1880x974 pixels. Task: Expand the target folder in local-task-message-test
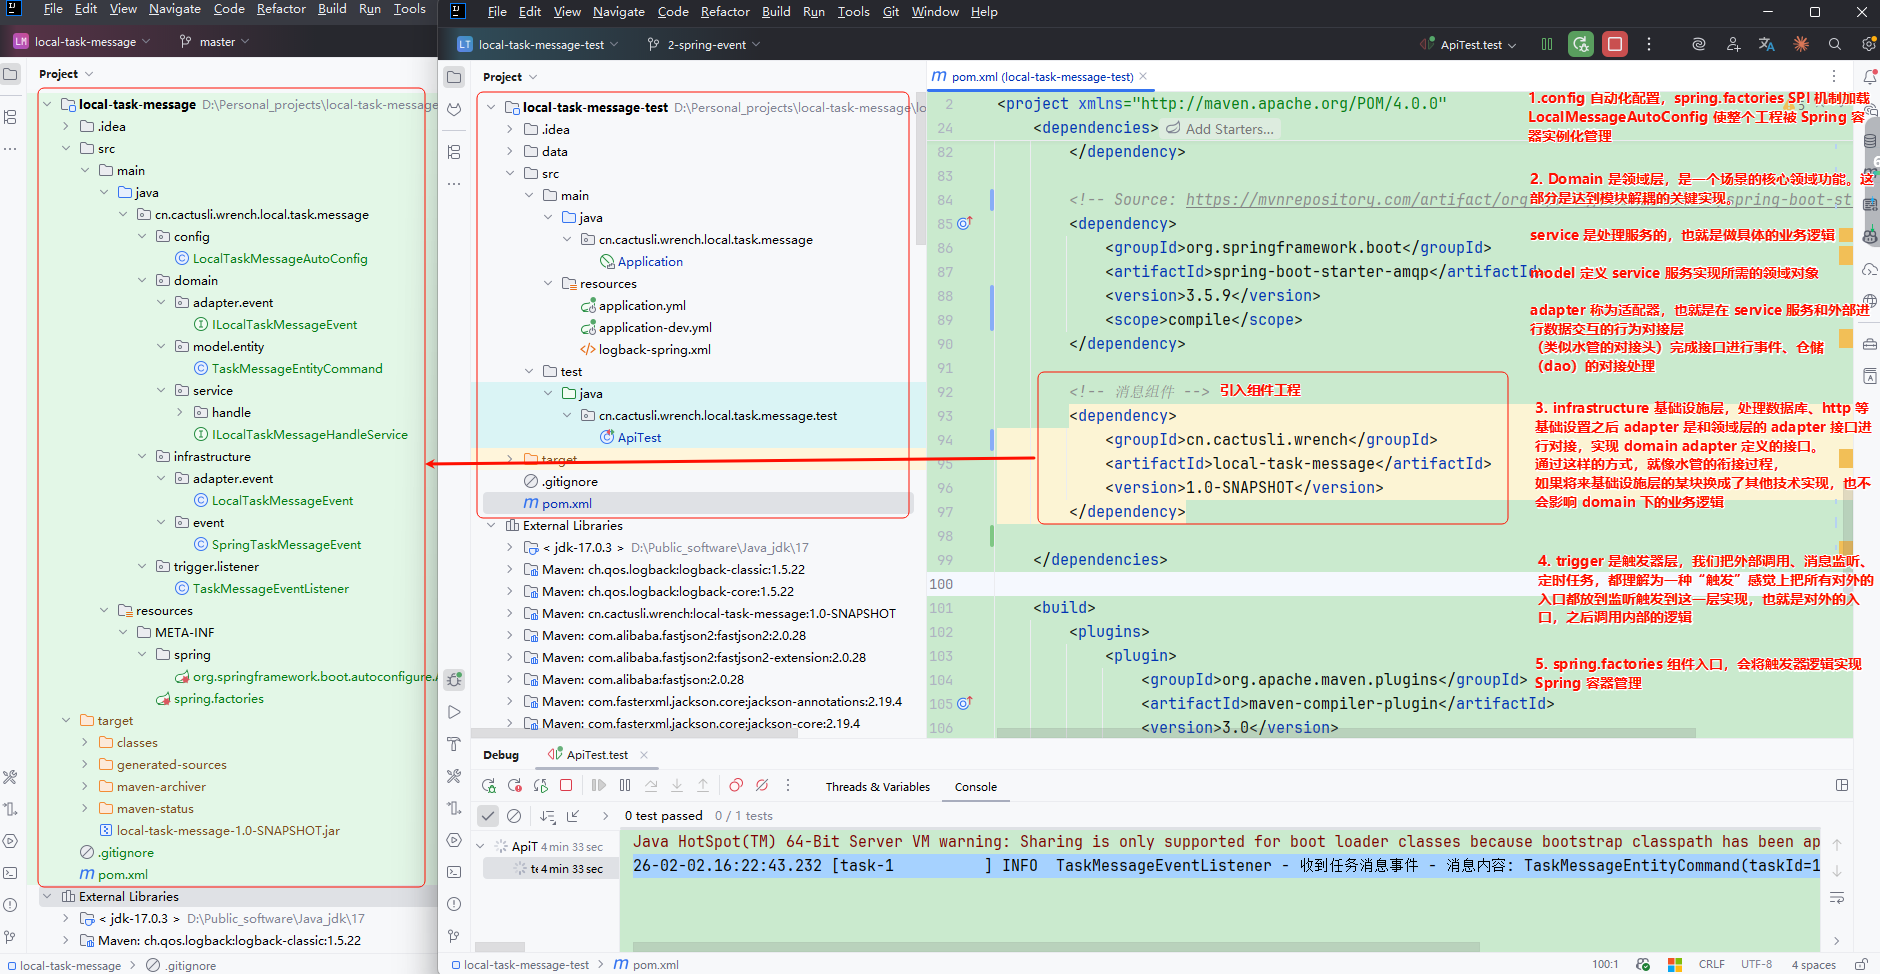point(510,459)
